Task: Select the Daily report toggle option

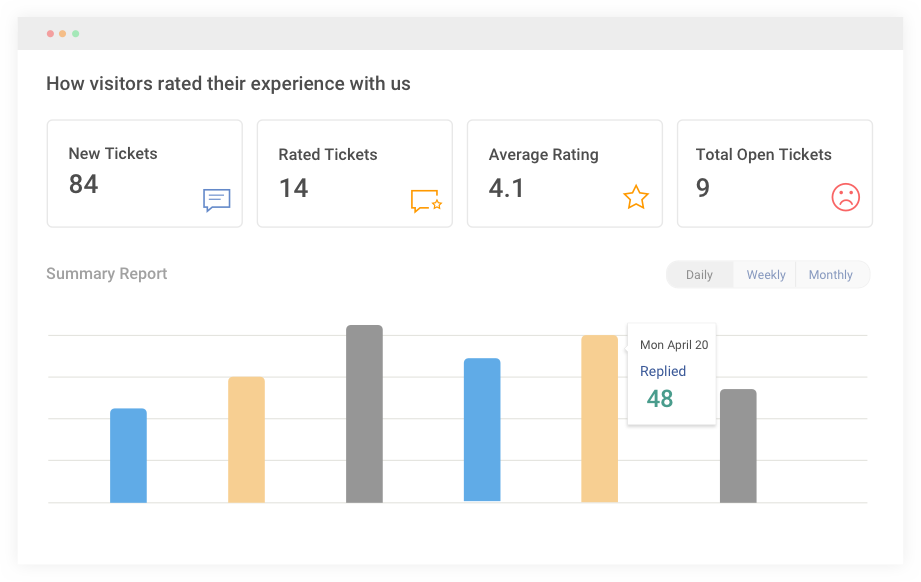Action: 700,274
